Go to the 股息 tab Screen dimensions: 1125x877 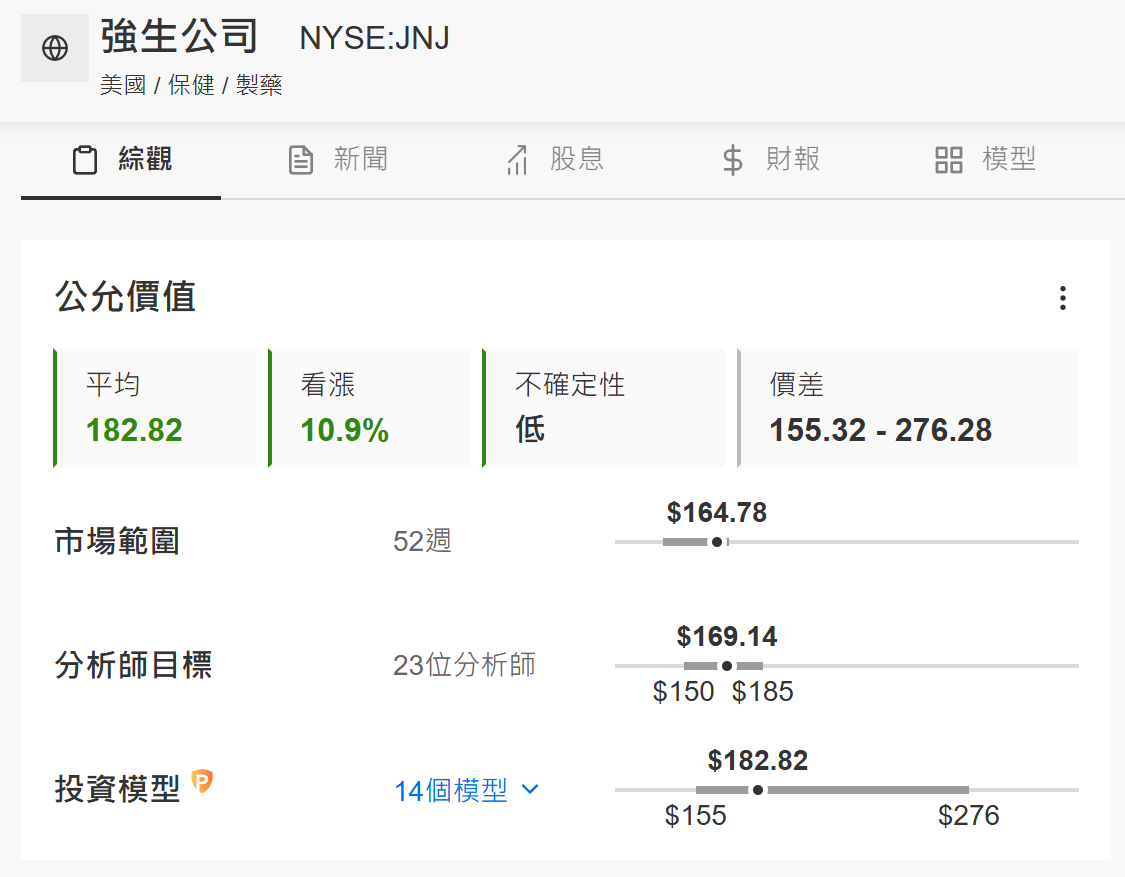pos(555,159)
